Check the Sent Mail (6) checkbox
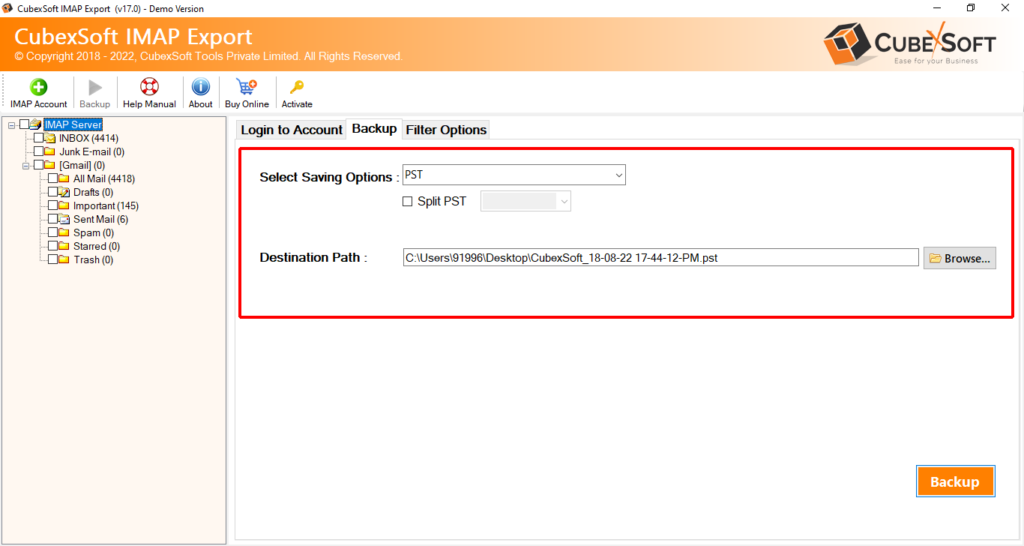This screenshot has width=1024, height=546. 52,219
